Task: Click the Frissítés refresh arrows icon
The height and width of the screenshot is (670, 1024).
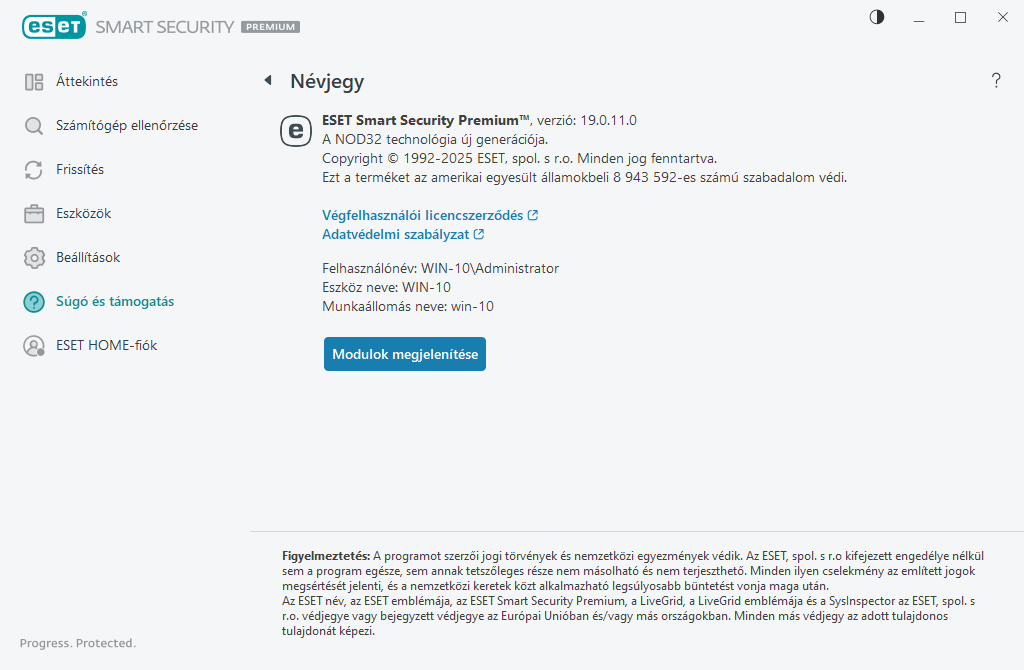Action: [34, 170]
